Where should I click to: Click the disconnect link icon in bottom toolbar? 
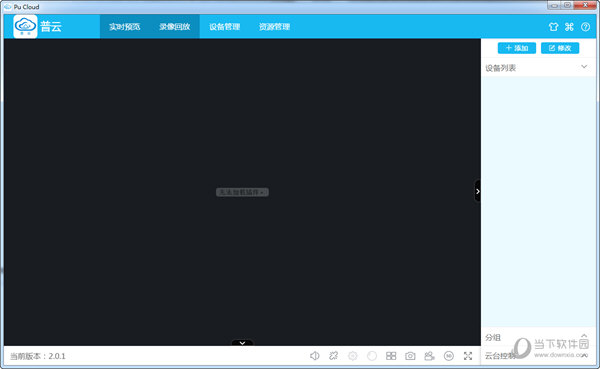point(334,356)
